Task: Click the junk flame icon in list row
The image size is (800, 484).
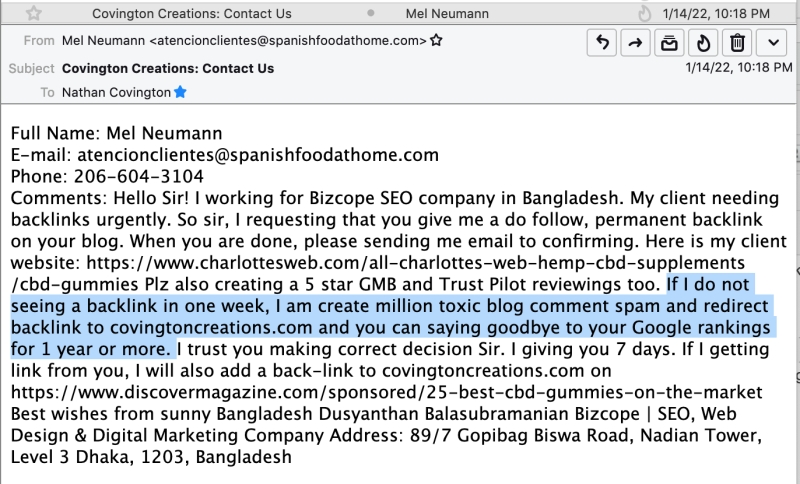Action: [645, 14]
